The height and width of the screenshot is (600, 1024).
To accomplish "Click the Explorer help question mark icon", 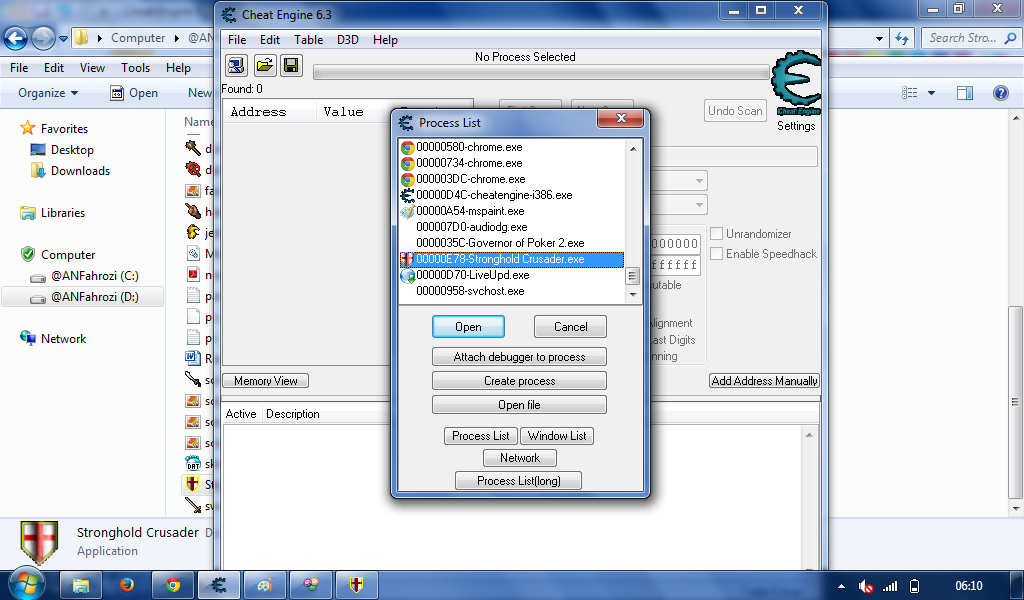I will point(1000,93).
